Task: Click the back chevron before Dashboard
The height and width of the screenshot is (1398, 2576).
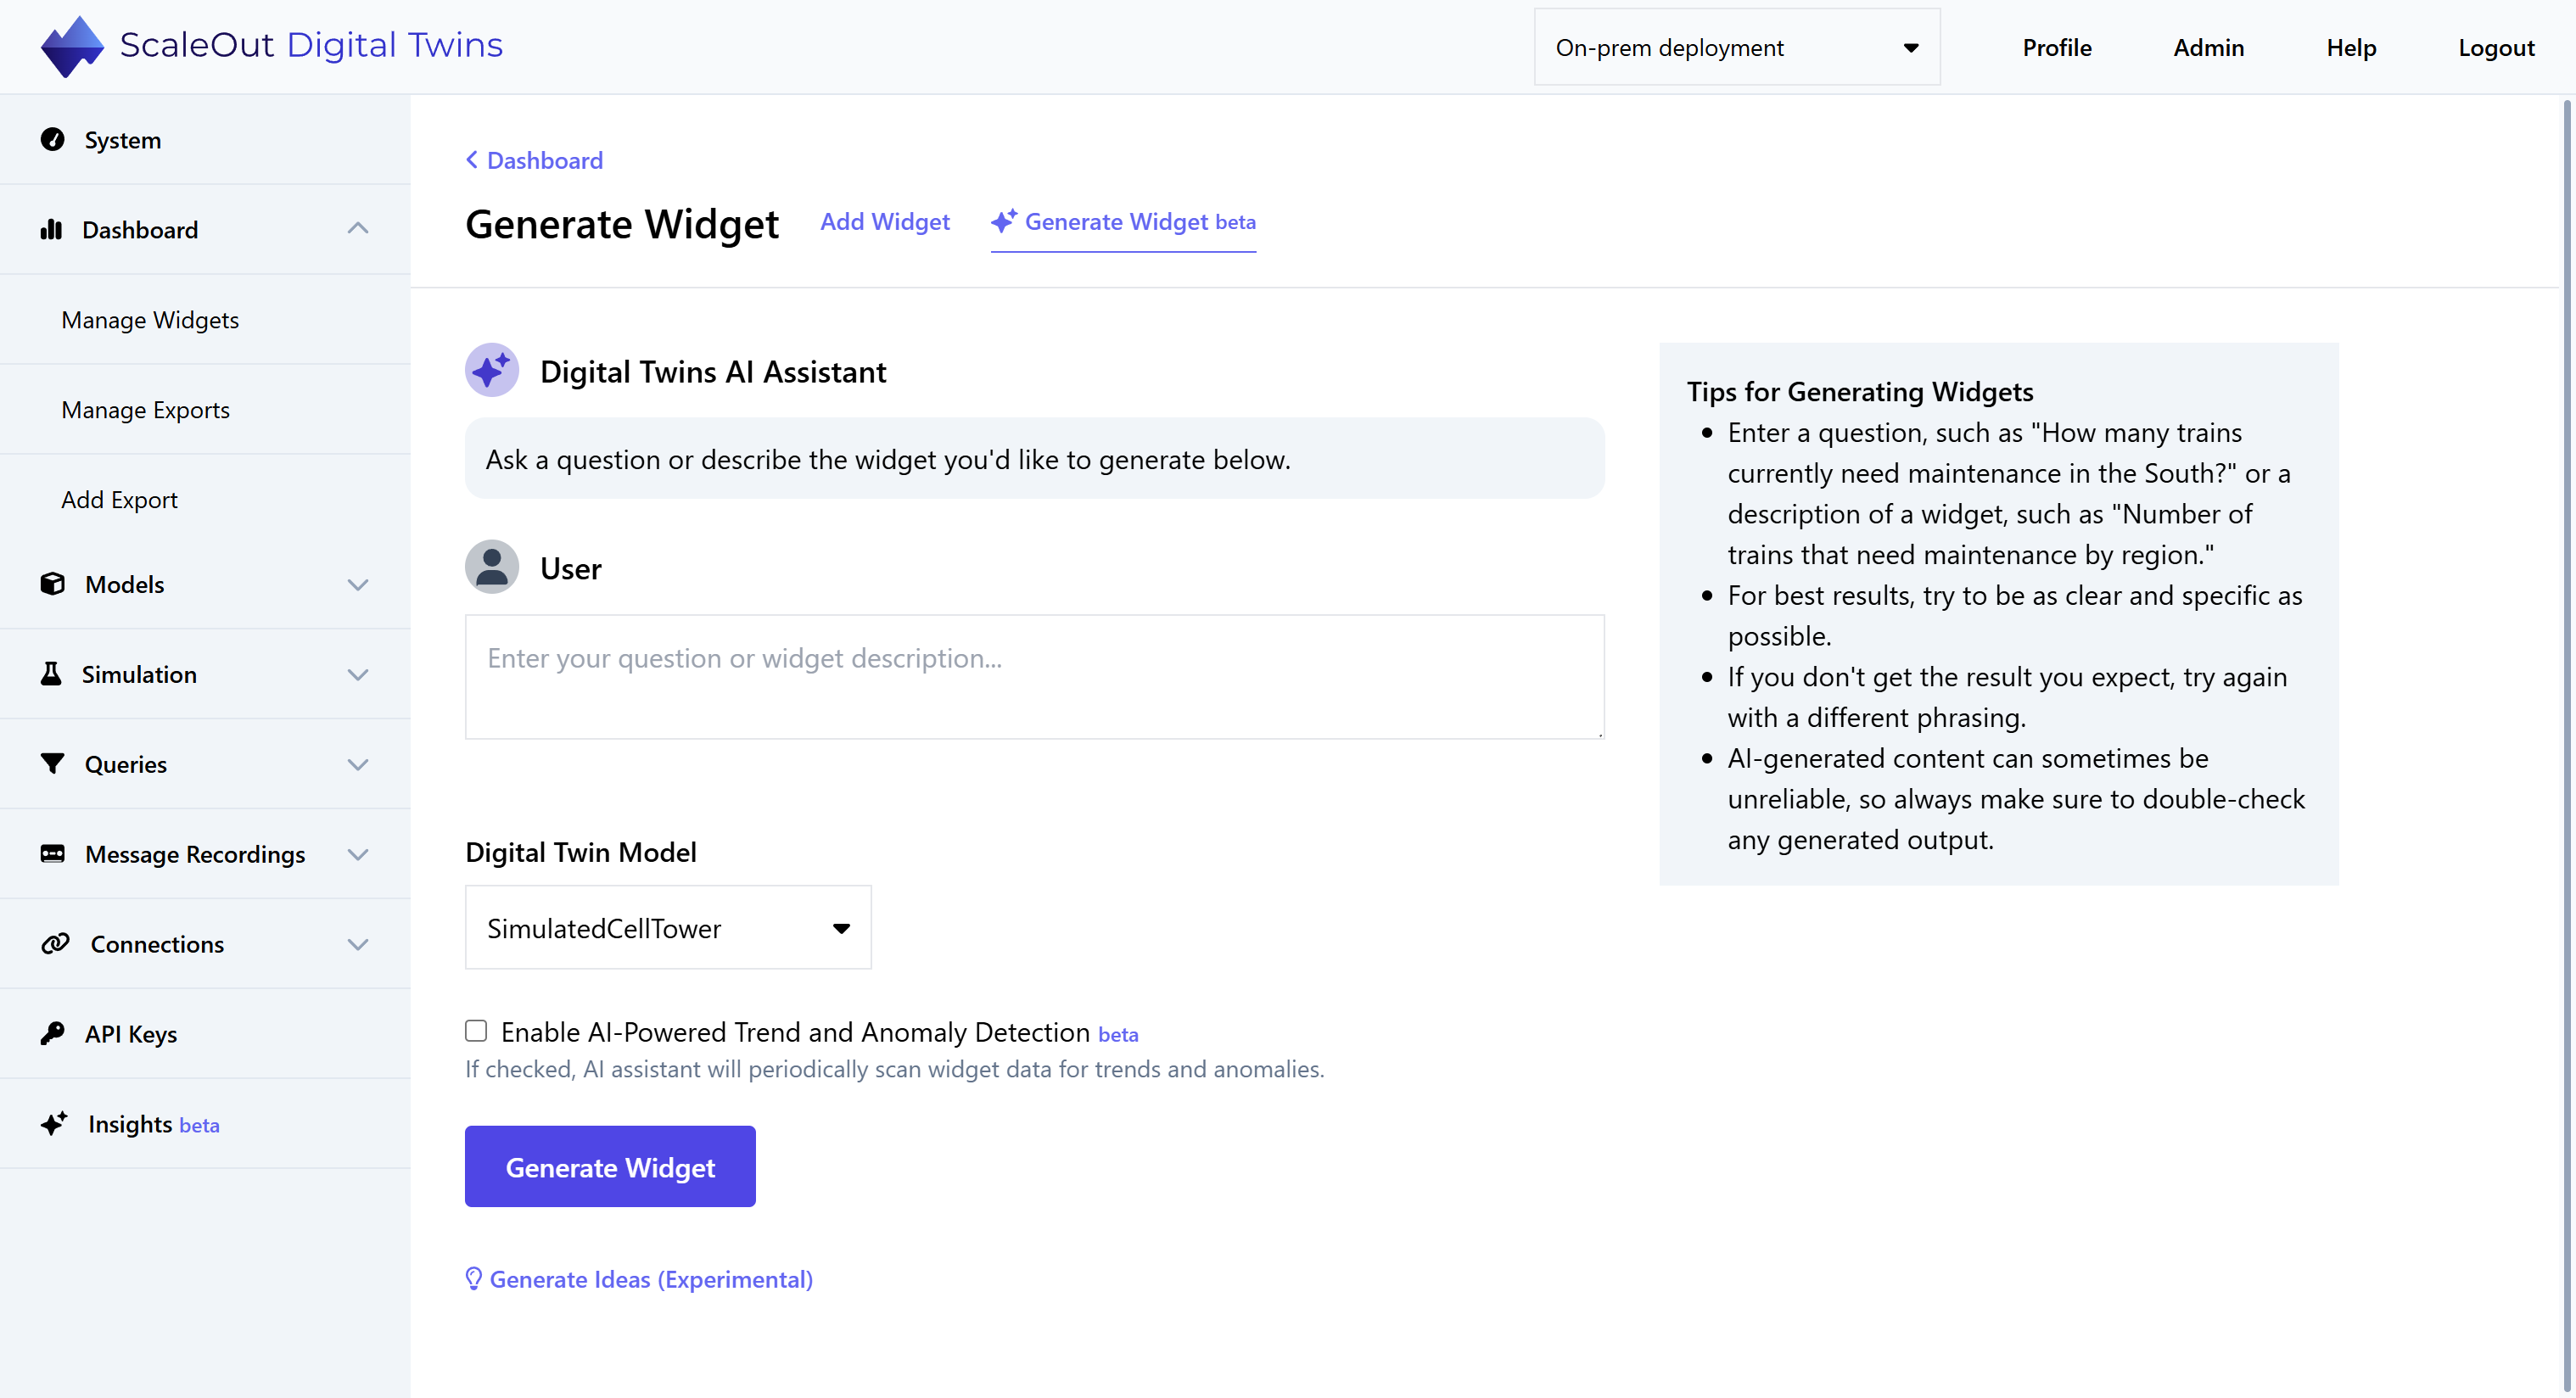Action: pyautogui.click(x=472, y=160)
